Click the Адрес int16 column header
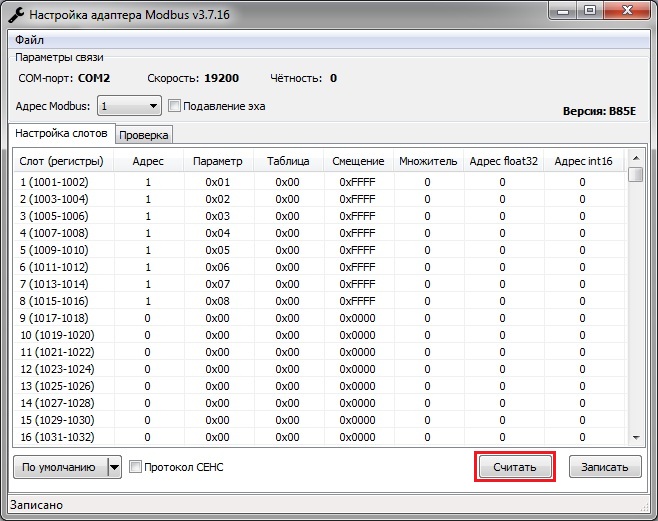This screenshot has width=658, height=521. coord(583,161)
